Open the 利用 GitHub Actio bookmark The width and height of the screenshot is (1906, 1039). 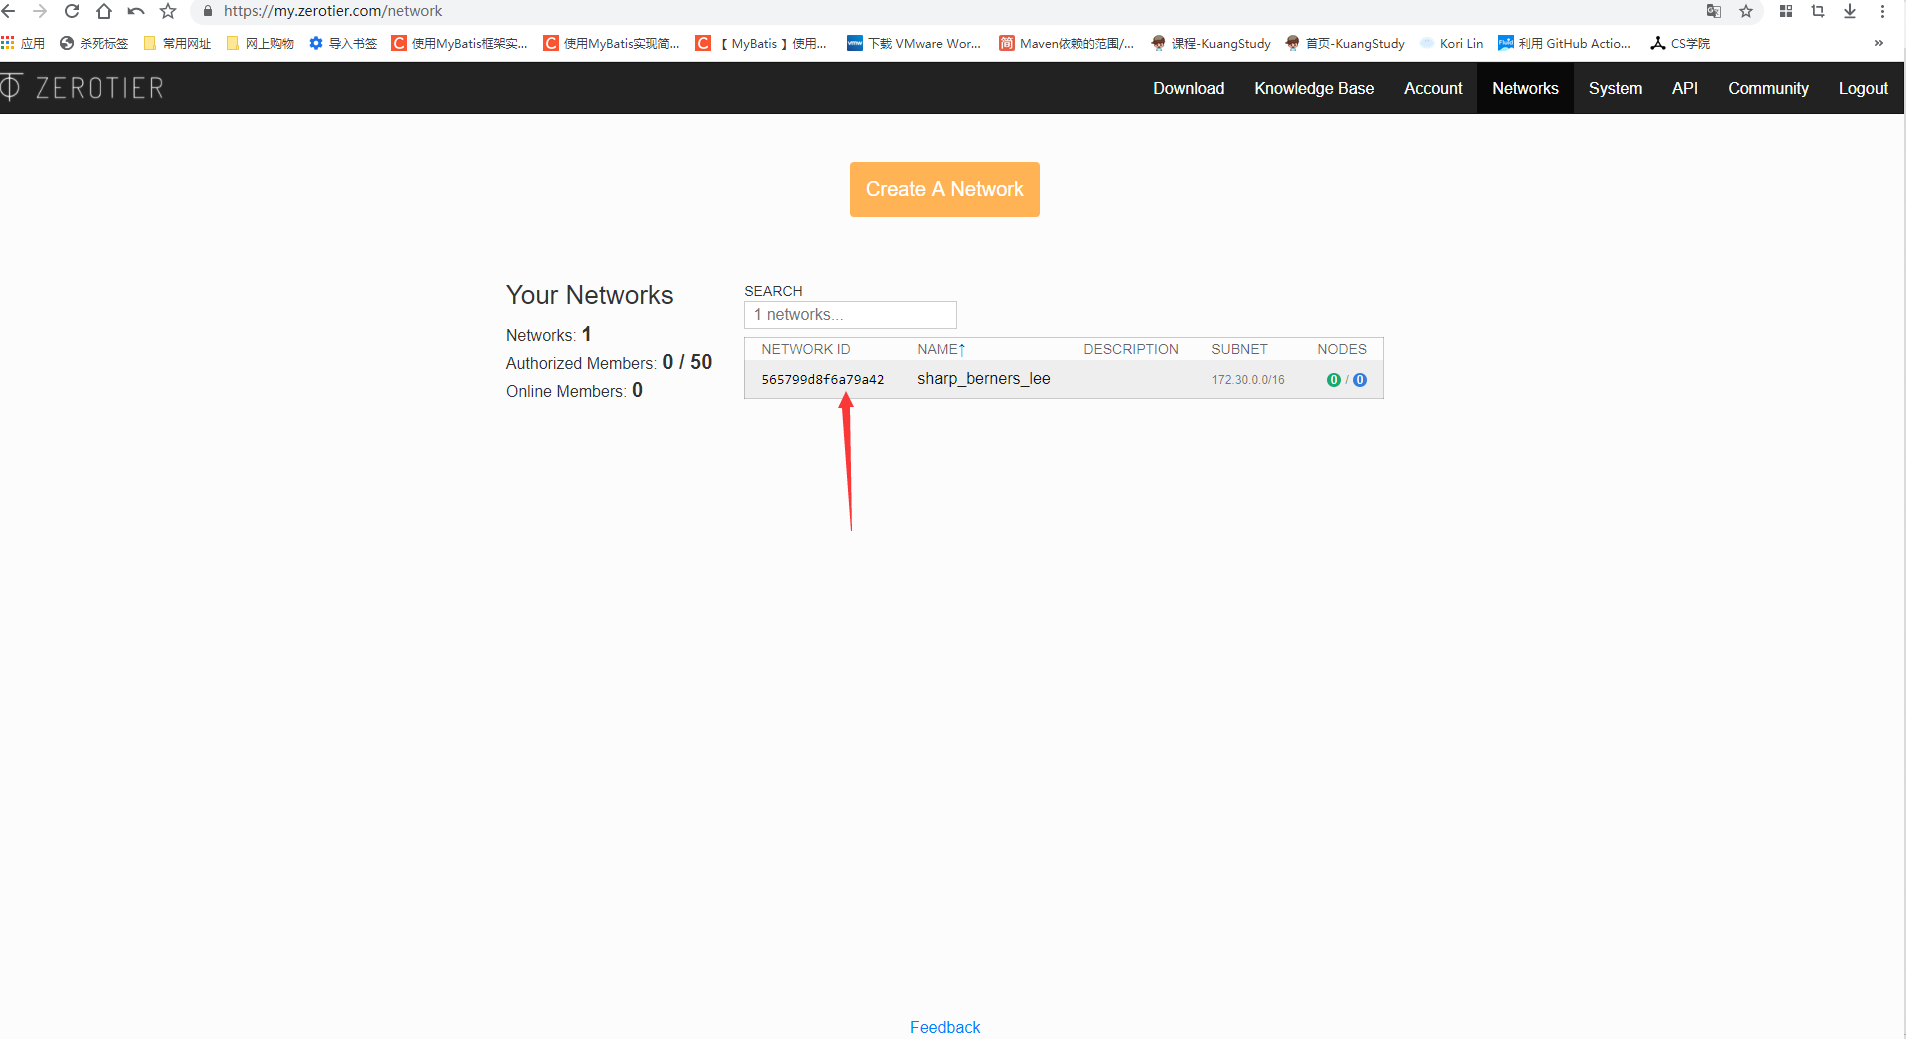[1564, 43]
